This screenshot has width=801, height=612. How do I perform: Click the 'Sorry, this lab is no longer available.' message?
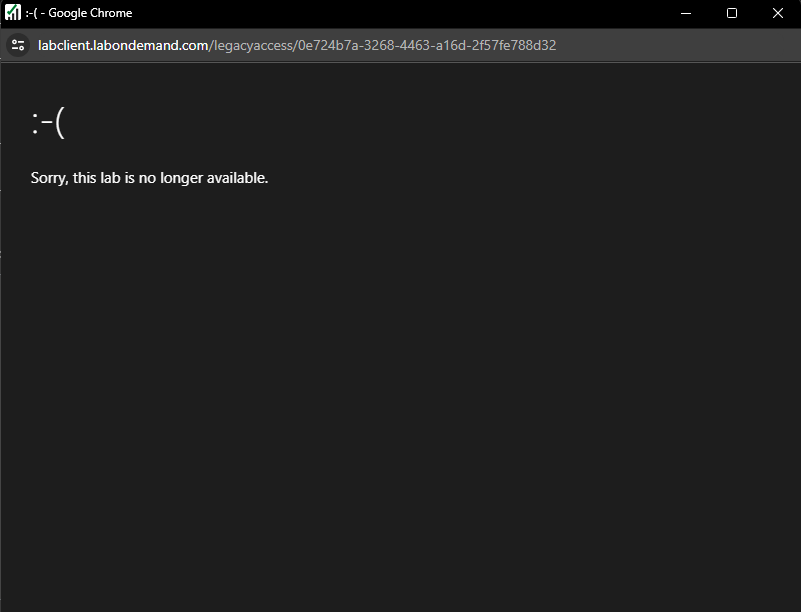pyautogui.click(x=149, y=178)
